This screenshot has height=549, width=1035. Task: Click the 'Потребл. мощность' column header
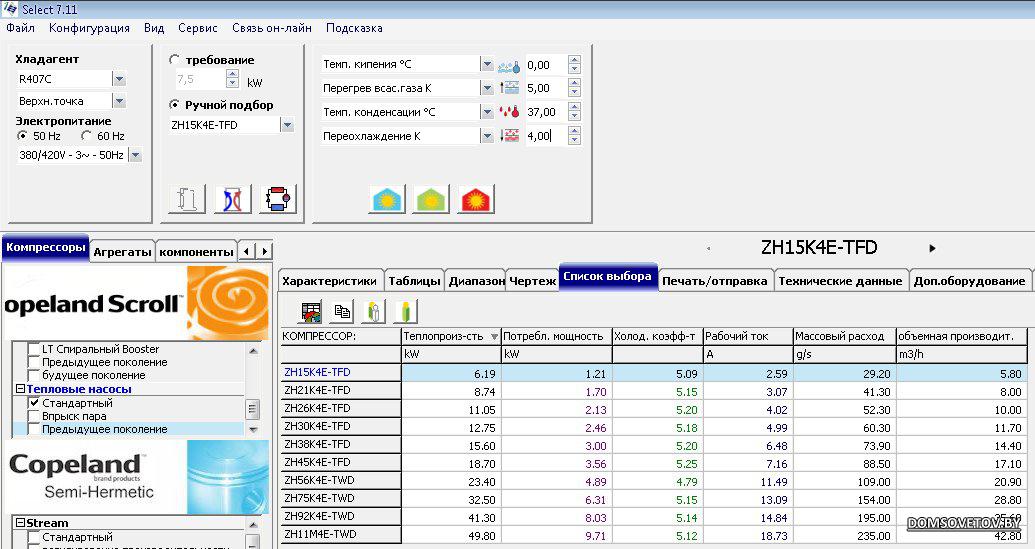(x=556, y=336)
